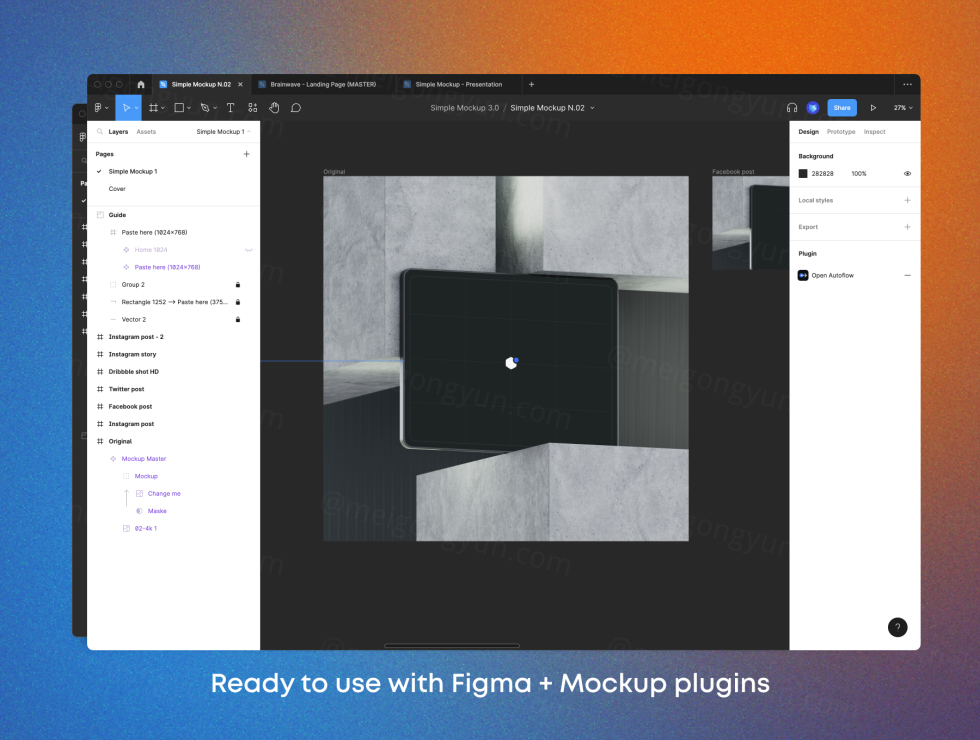The height and width of the screenshot is (740, 980).
Task: Expand the Simple Mockup 1 page selector
Action: [223, 132]
